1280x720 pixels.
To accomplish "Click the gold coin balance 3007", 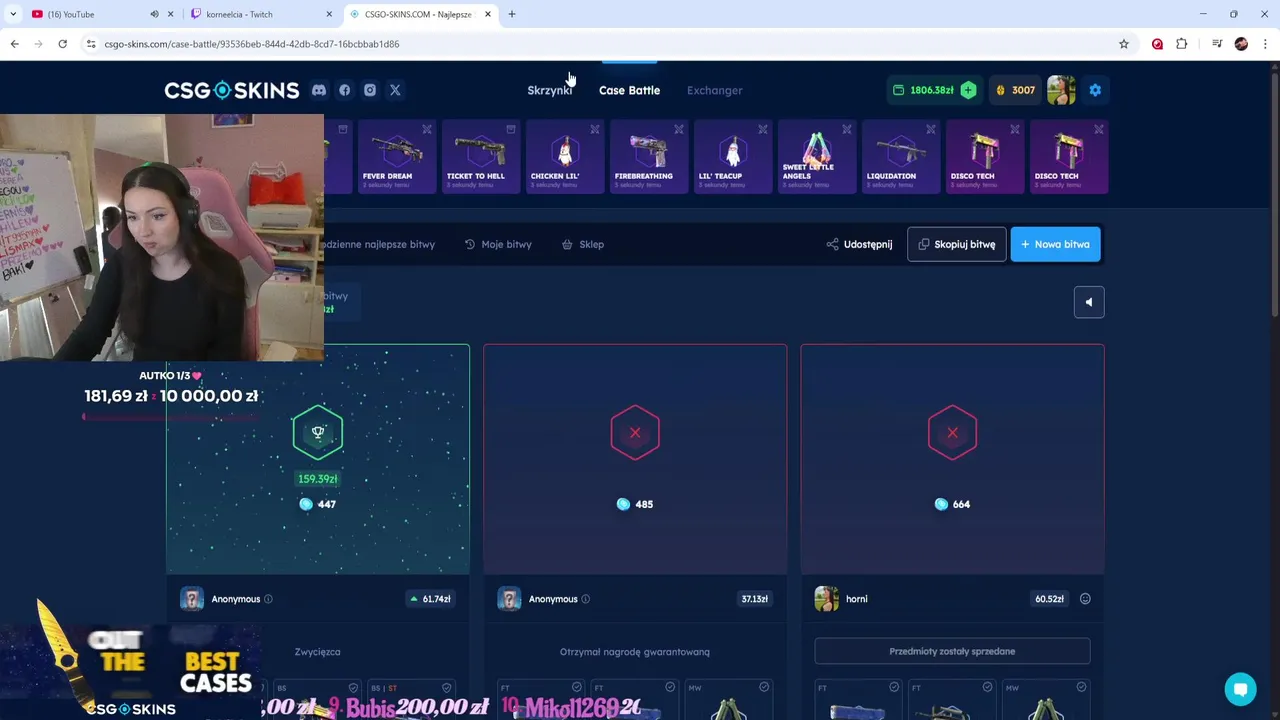I will click(x=1015, y=90).
